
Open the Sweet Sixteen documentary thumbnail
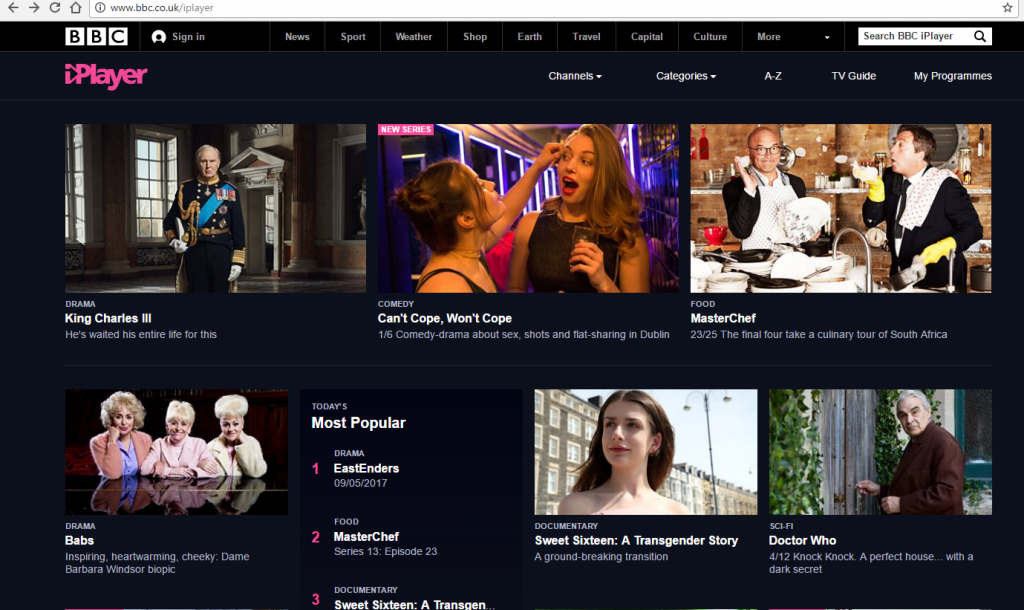pos(646,452)
